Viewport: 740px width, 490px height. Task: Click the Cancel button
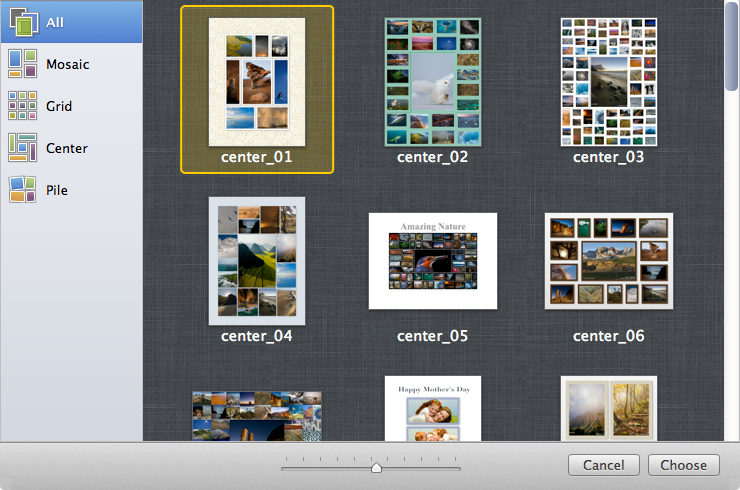click(604, 465)
